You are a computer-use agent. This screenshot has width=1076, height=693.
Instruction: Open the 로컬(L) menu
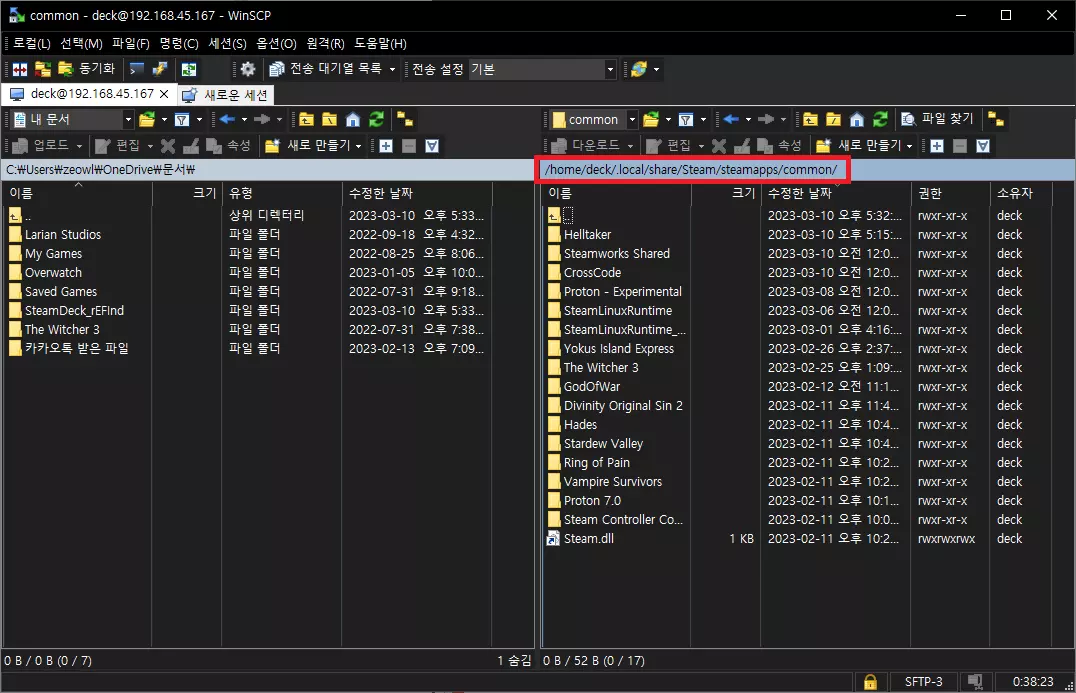[x=32, y=43]
